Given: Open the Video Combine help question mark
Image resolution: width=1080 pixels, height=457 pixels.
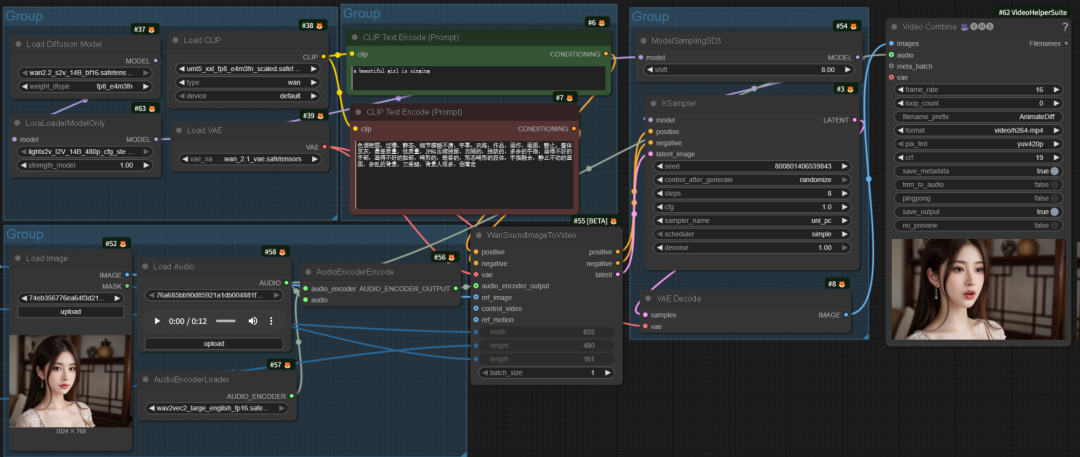Looking at the screenshot, I should click(1065, 27).
